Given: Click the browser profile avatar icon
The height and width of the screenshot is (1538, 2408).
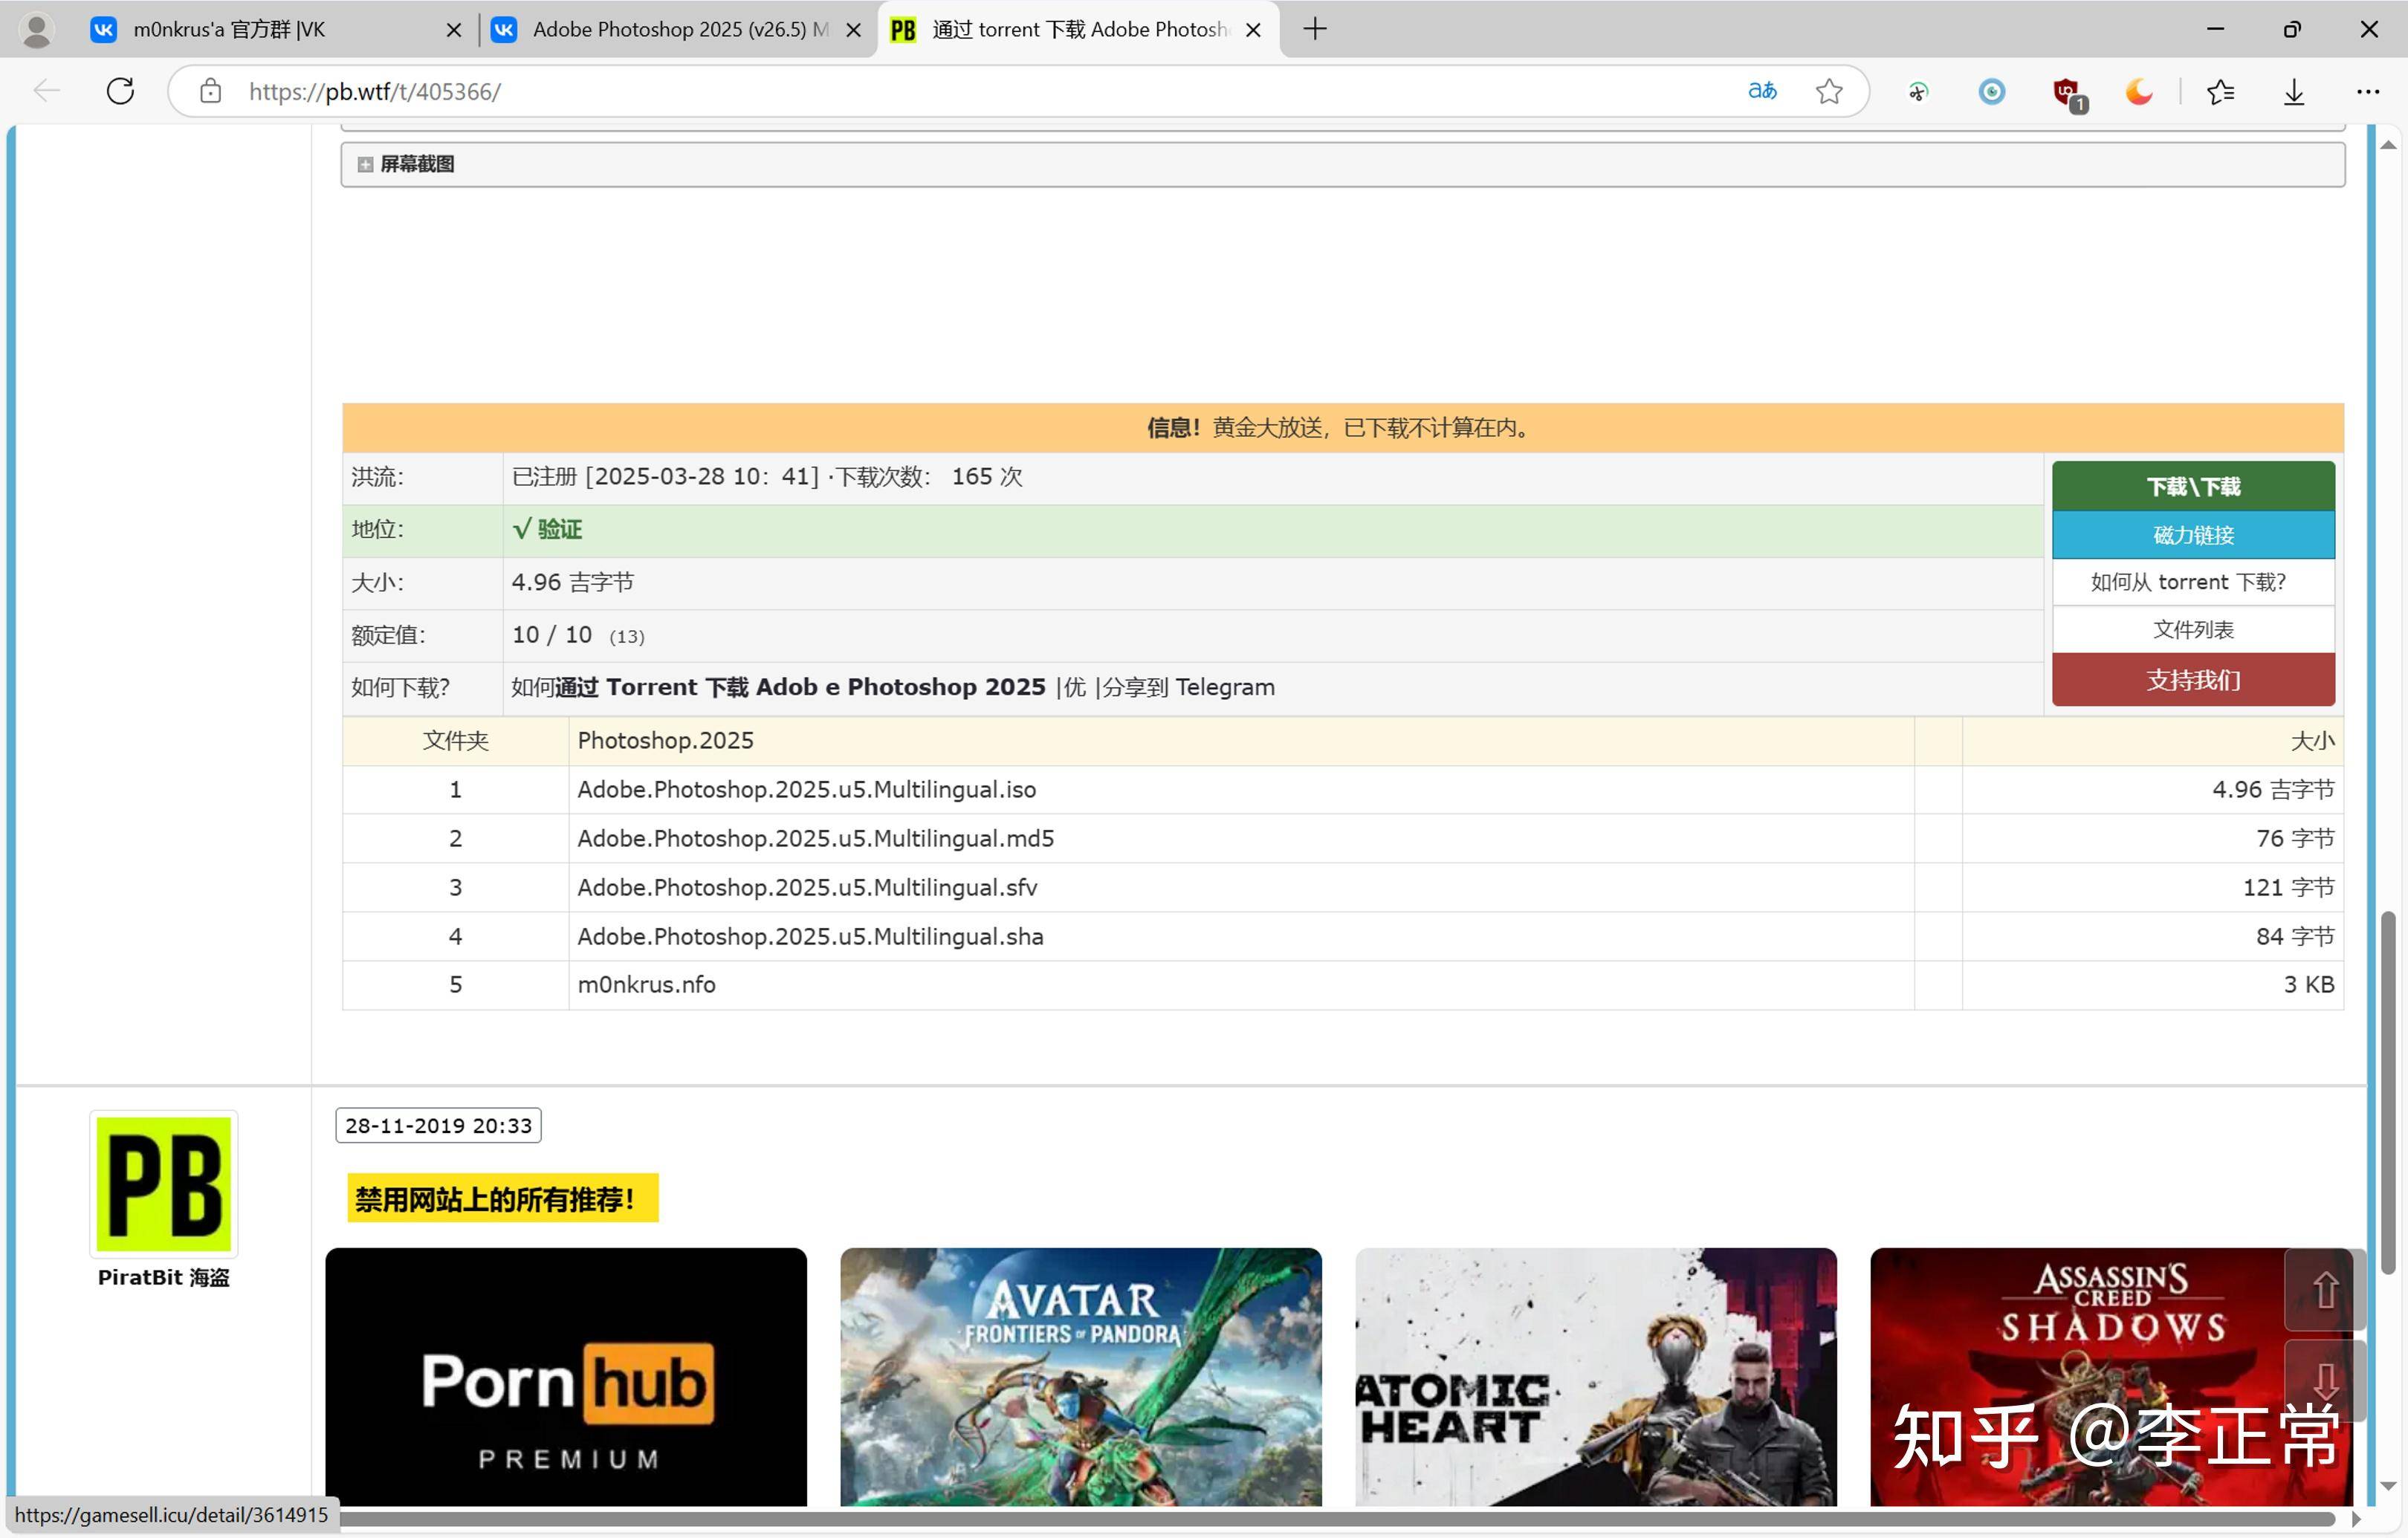Looking at the screenshot, I should (x=37, y=29).
